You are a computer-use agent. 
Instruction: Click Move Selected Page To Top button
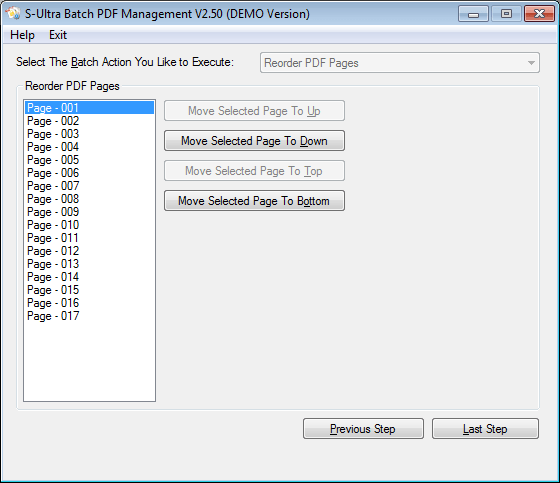point(254,171)
